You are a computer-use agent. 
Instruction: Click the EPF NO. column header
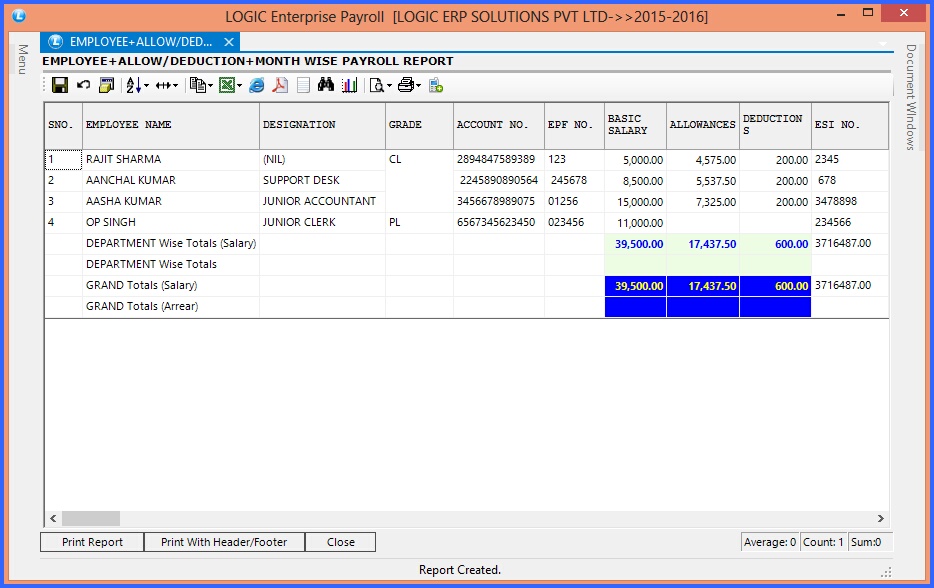click(574, 125)
